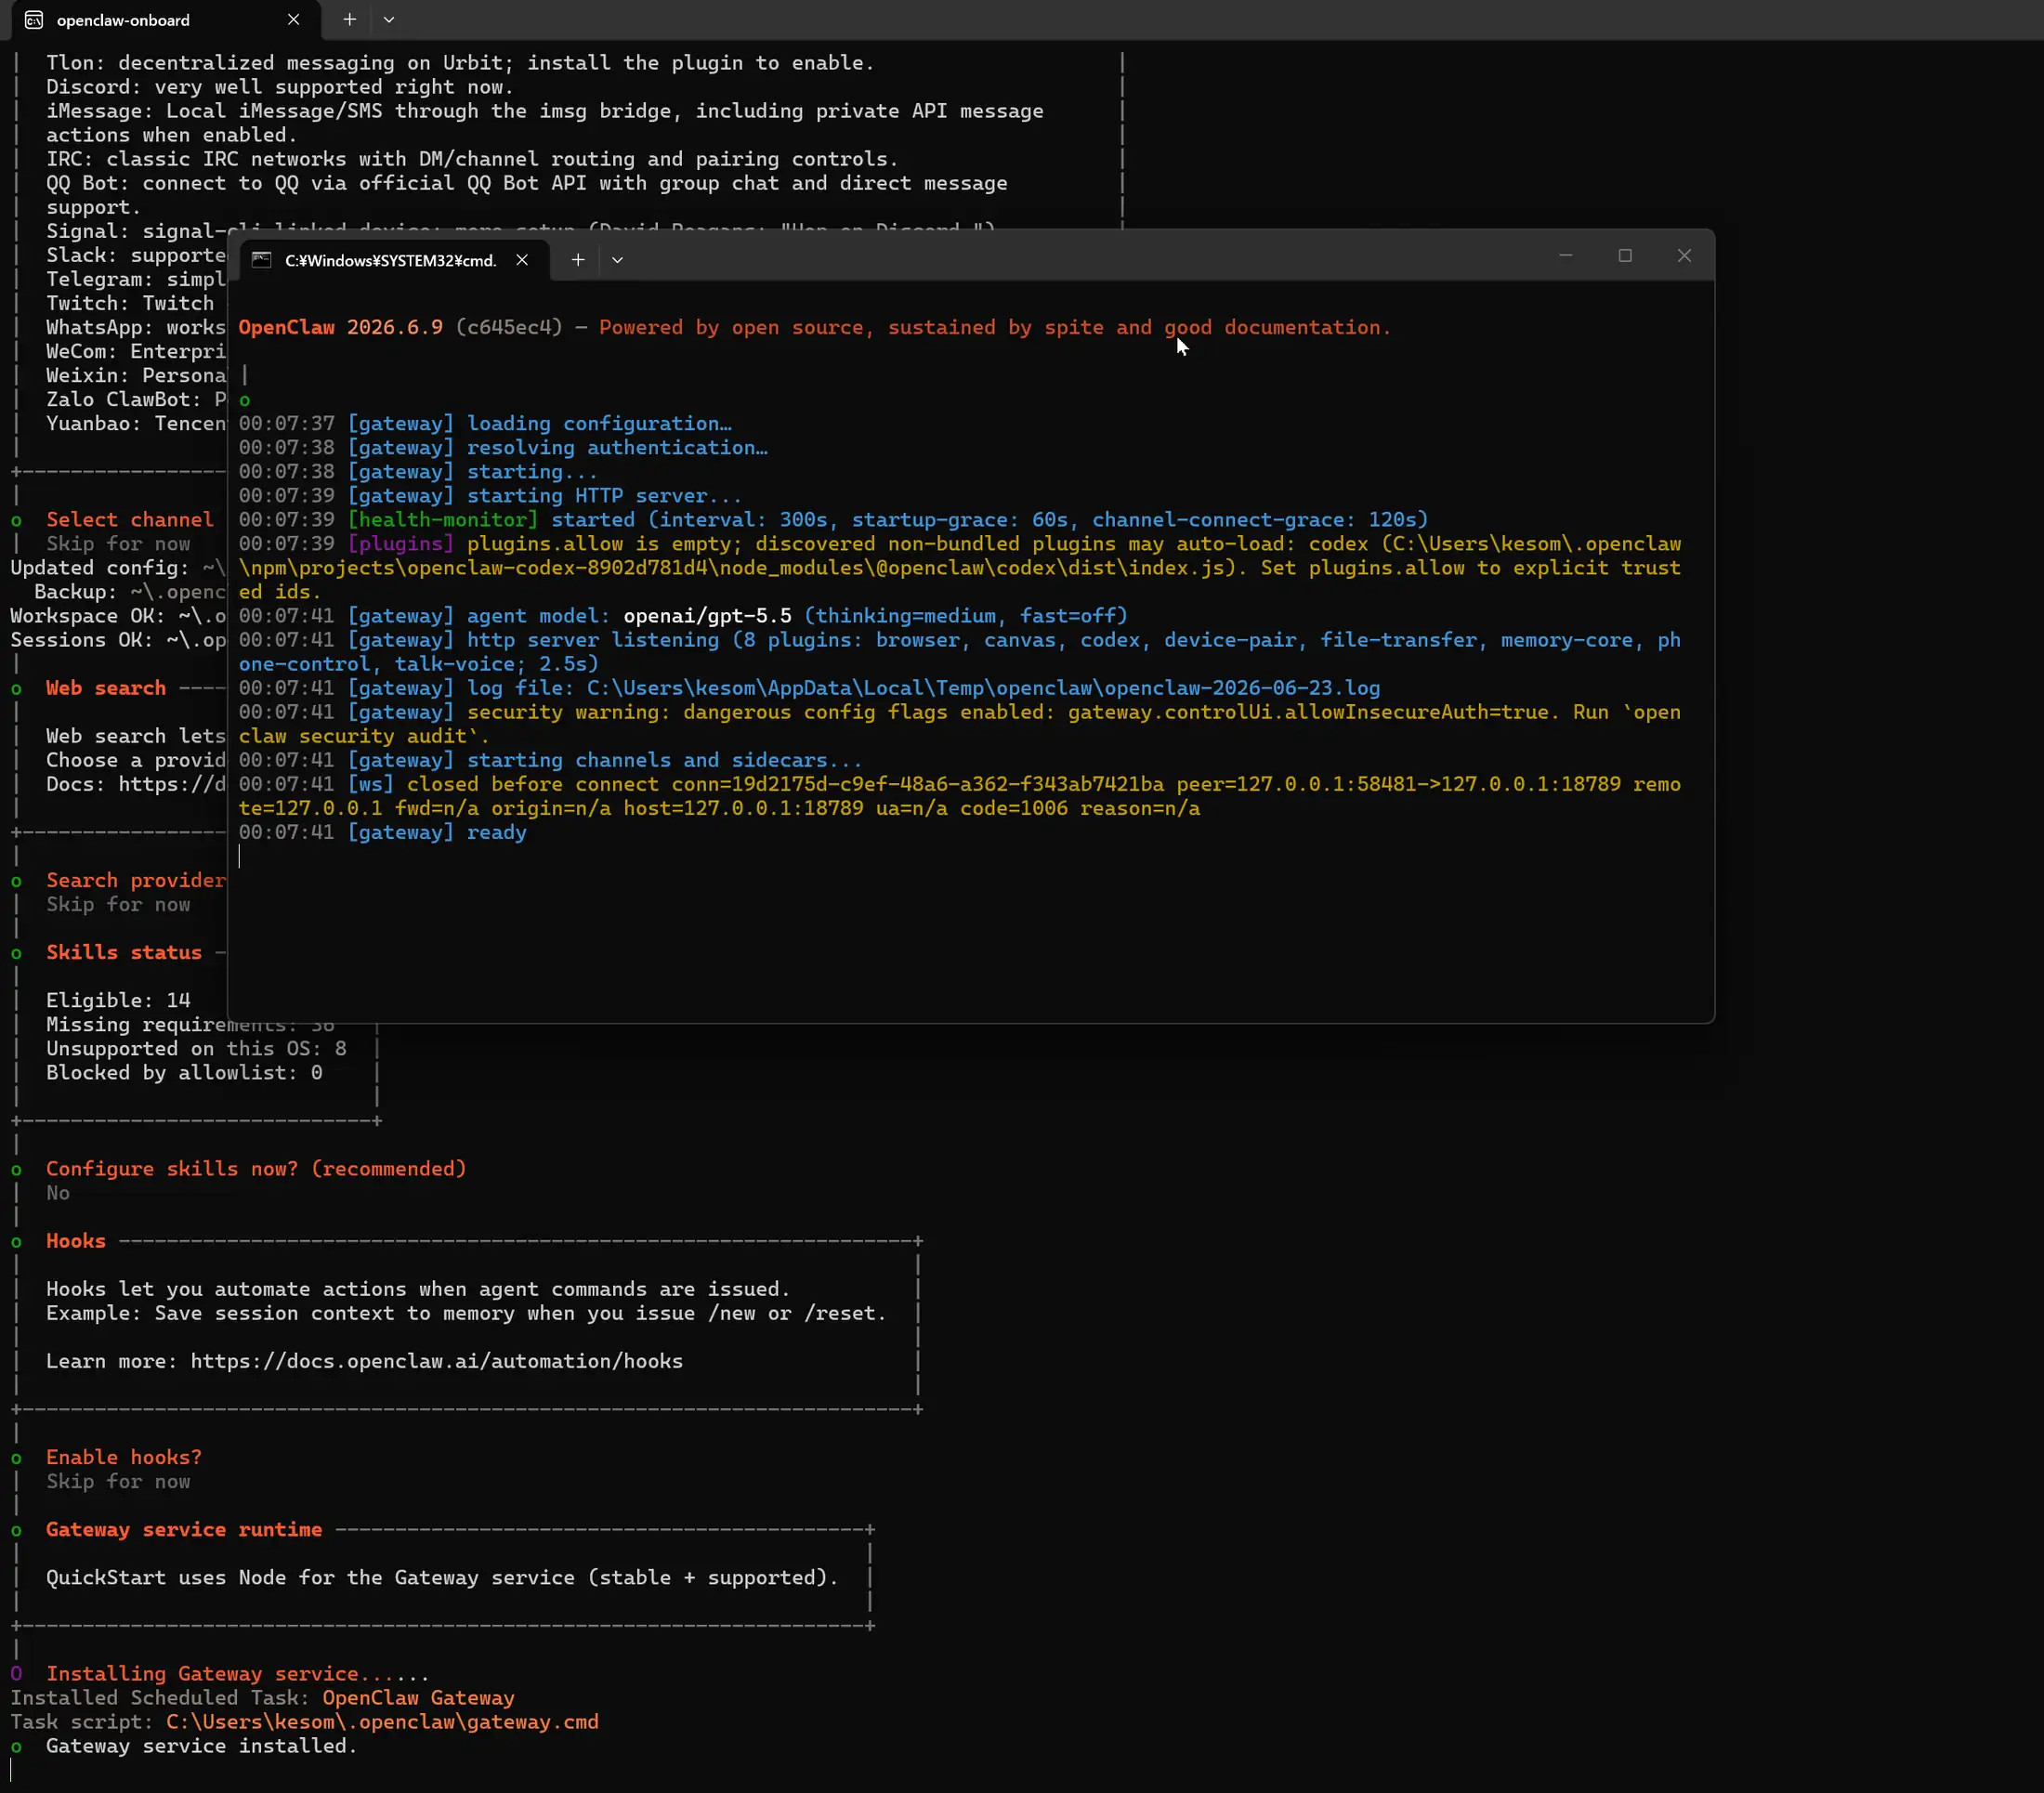The image size is (2044, 1793).
Task: Expand the profile dropdown in the openclaw-onboard window
Action: 389,19
